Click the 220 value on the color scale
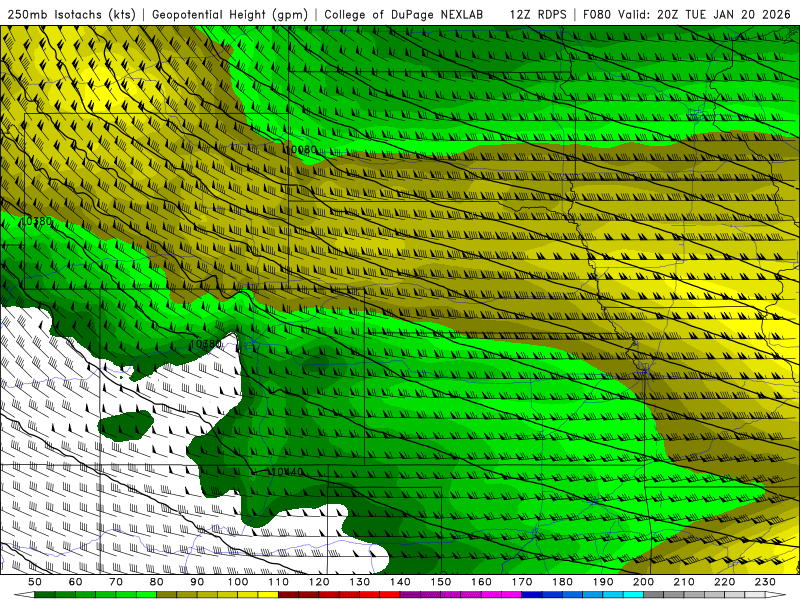Image resolution: width=800 pixels, height=600 pixels. pyautogui.click(x=724, y=582)
